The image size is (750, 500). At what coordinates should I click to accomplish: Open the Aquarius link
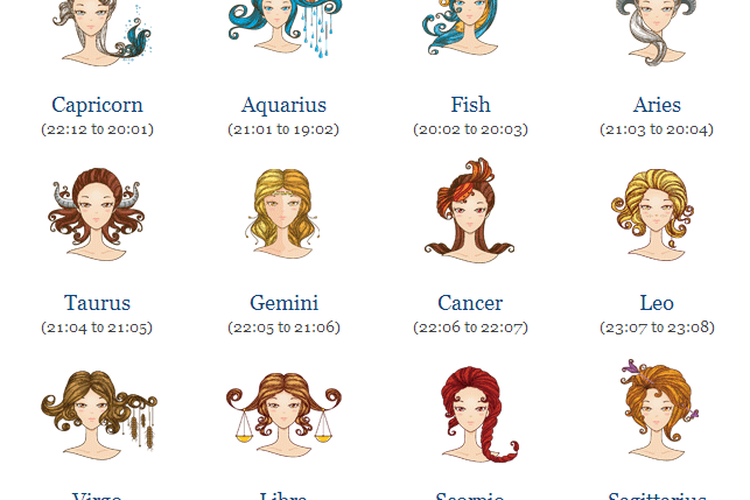(284, 105)
